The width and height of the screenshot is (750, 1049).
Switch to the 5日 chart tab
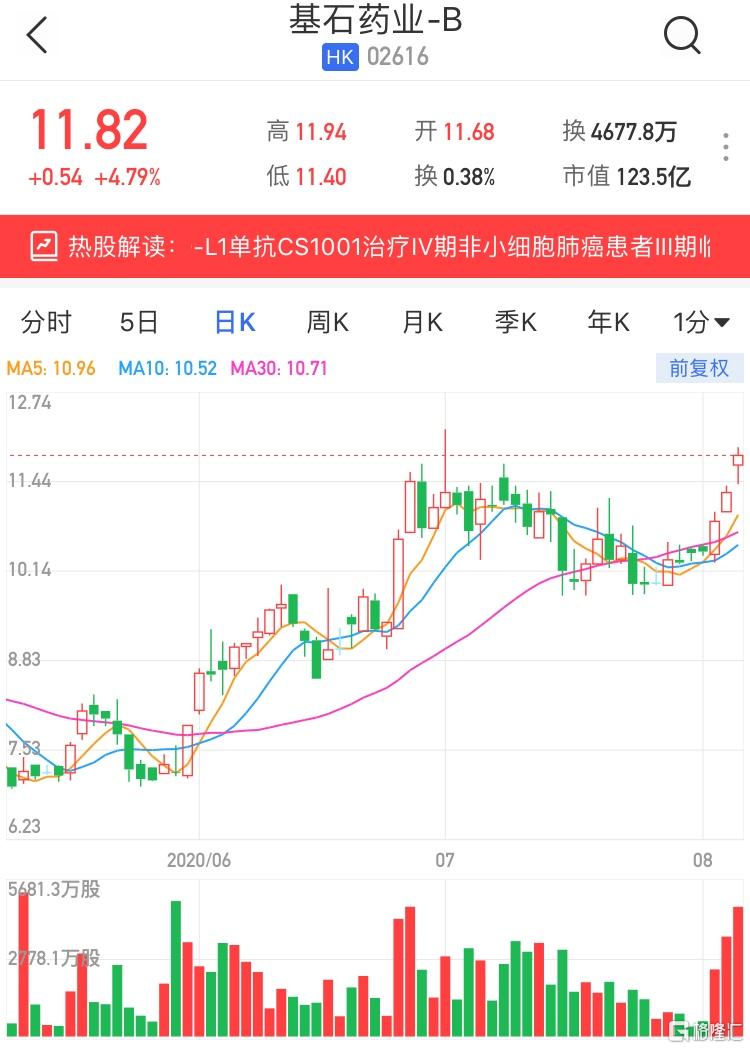[139, 322]
